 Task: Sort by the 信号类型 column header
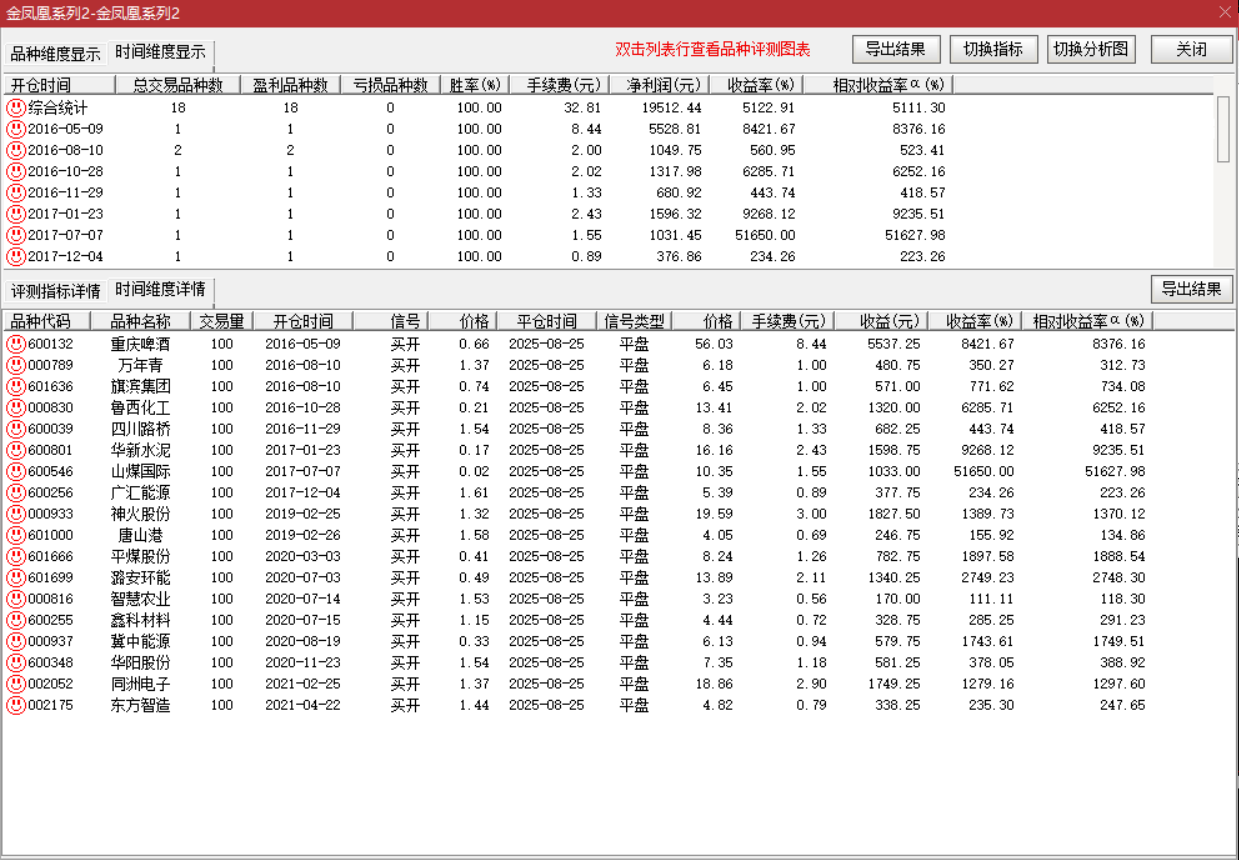pos(635,321)
